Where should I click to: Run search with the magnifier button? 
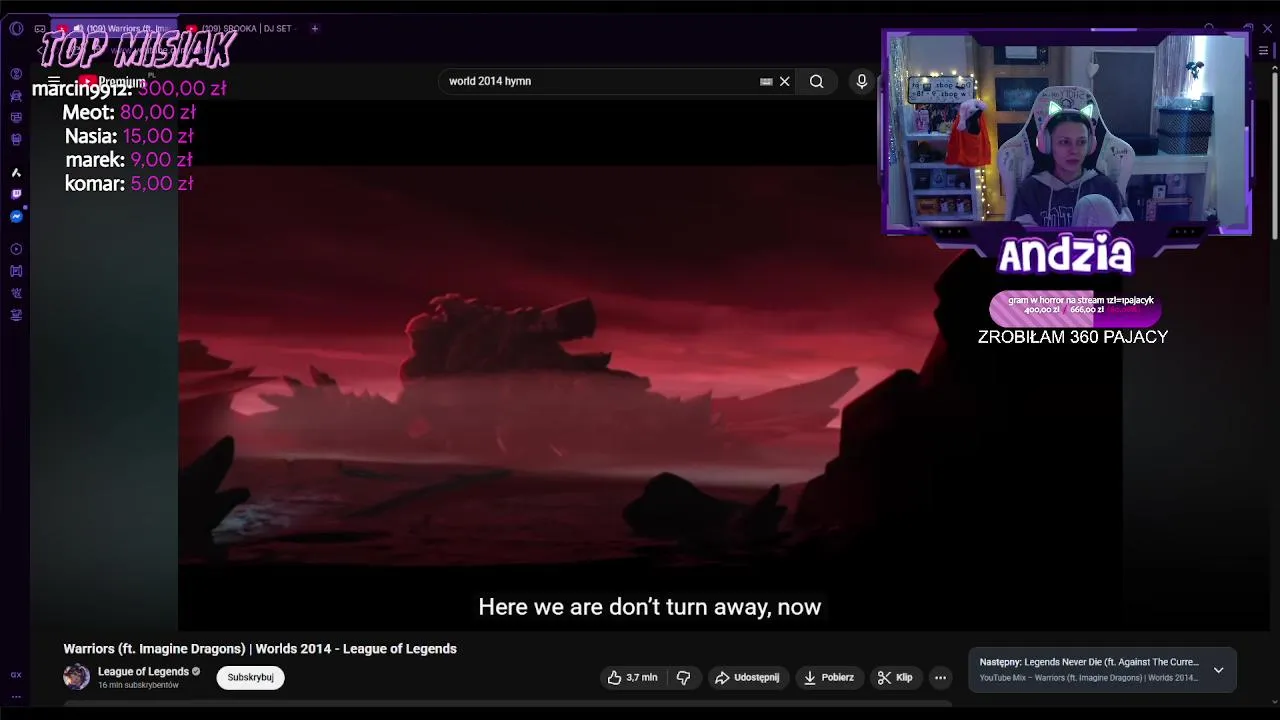click(817, 81)
